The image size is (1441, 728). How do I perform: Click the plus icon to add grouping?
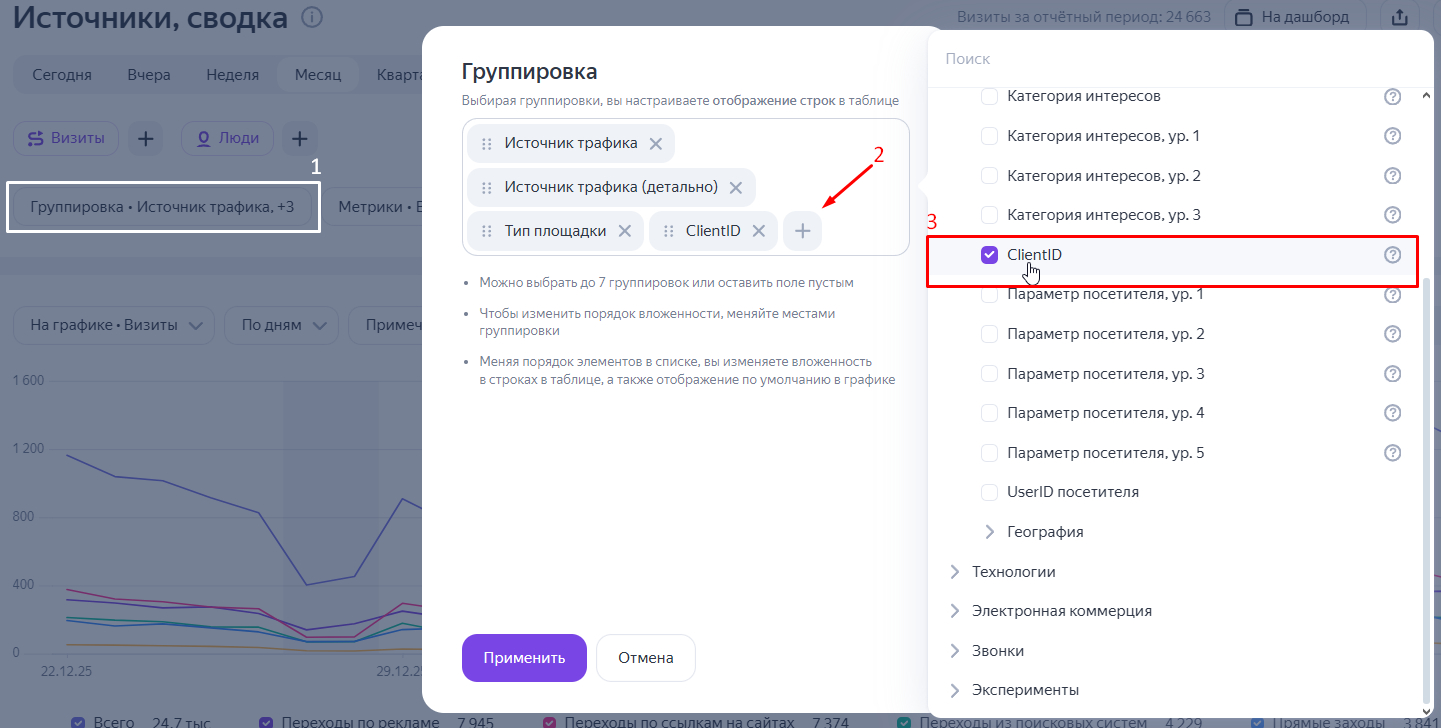(802, 231)
